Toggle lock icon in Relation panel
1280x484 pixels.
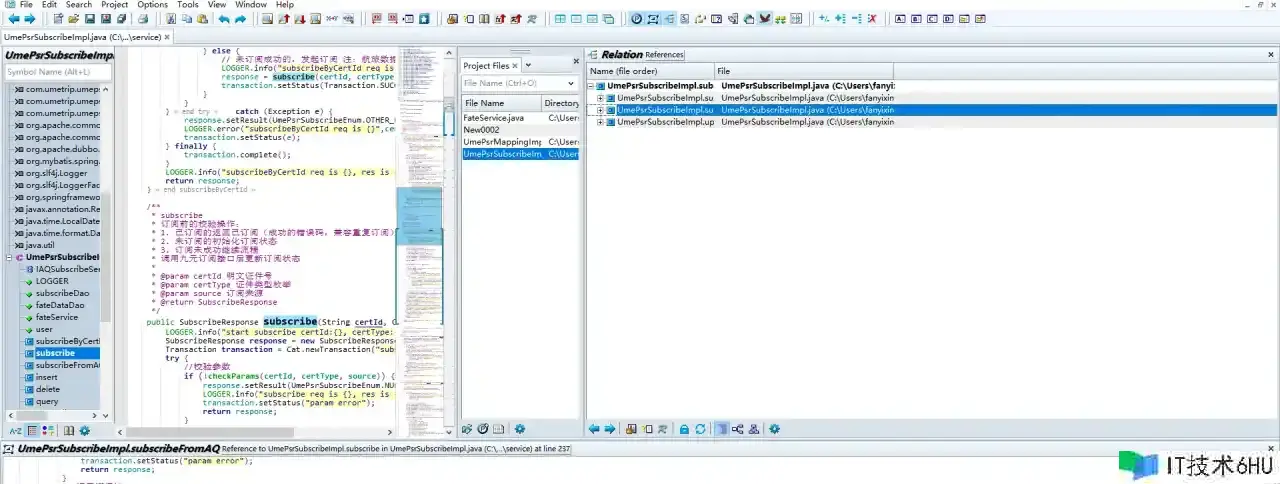684,429
